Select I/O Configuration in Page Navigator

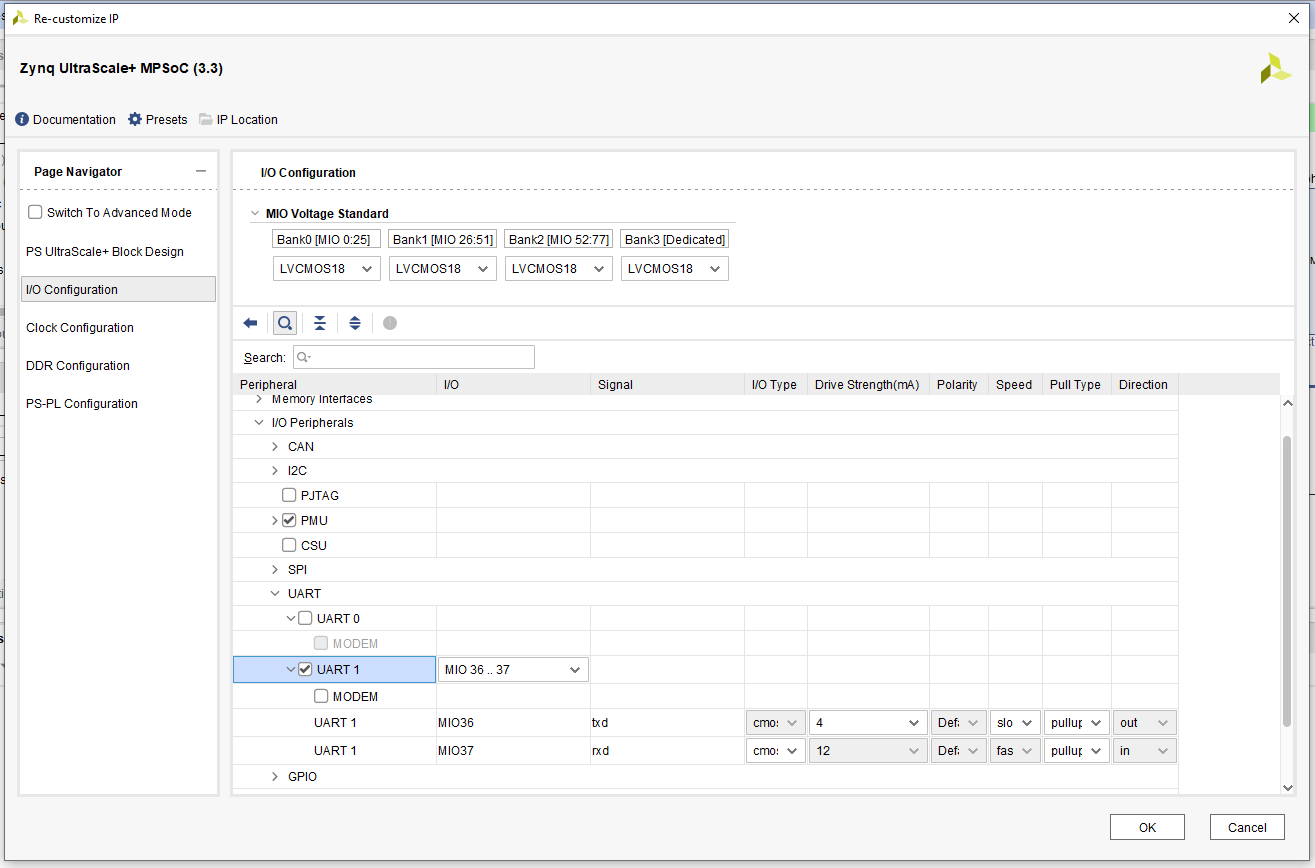click(118, 289)
